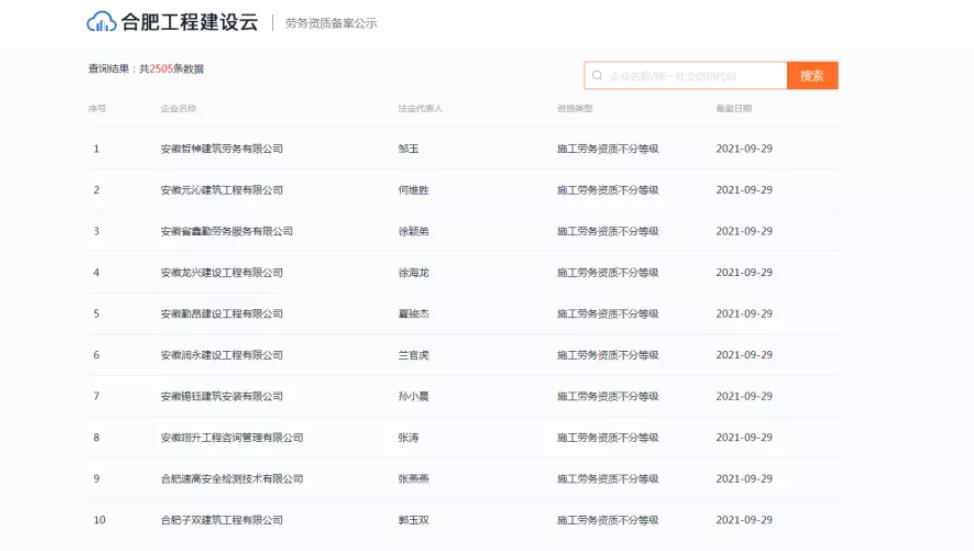Click the 合肥工程建设云 site title text
Viewport: 974px width, 551px height.
(x=190, y=22)
